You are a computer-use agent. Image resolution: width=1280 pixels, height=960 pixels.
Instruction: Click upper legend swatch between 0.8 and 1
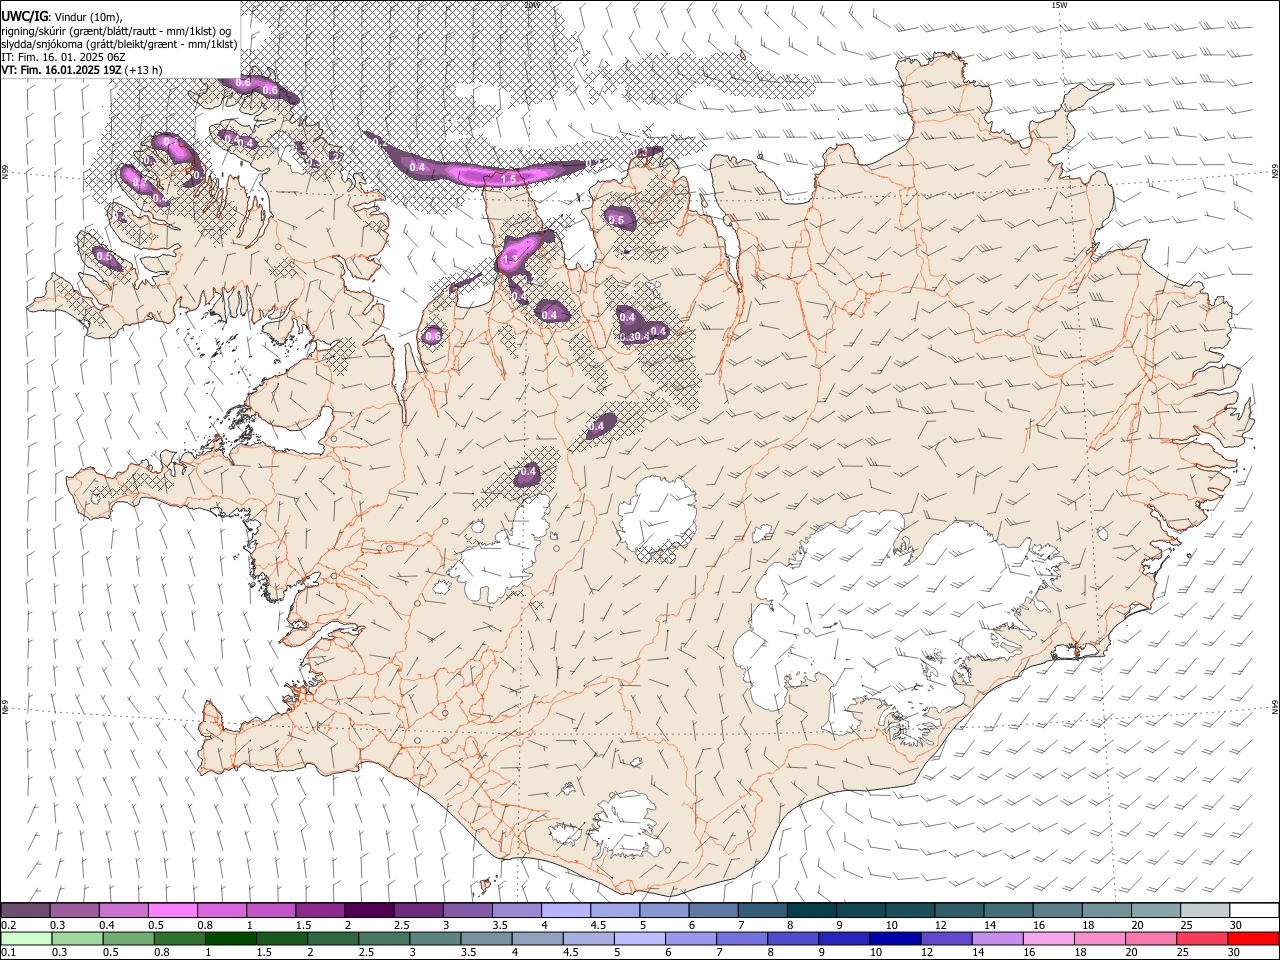[222, 910]
